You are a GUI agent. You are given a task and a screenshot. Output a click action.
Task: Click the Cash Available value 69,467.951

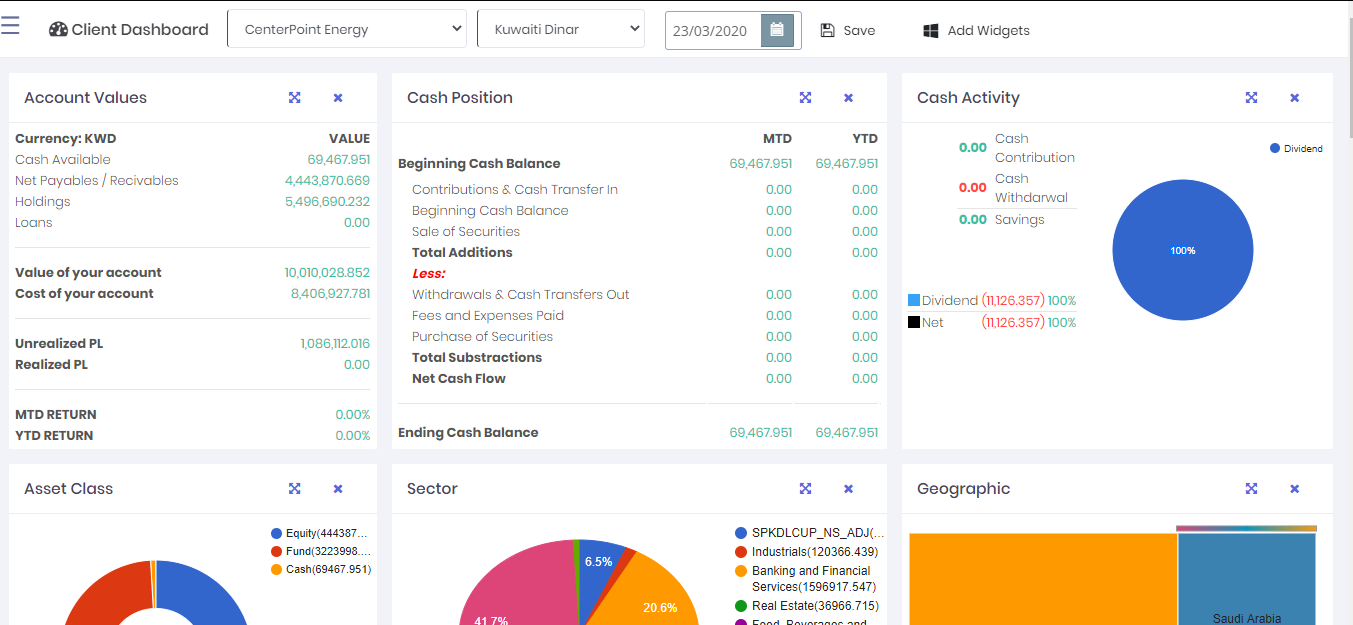pos(339,160)
